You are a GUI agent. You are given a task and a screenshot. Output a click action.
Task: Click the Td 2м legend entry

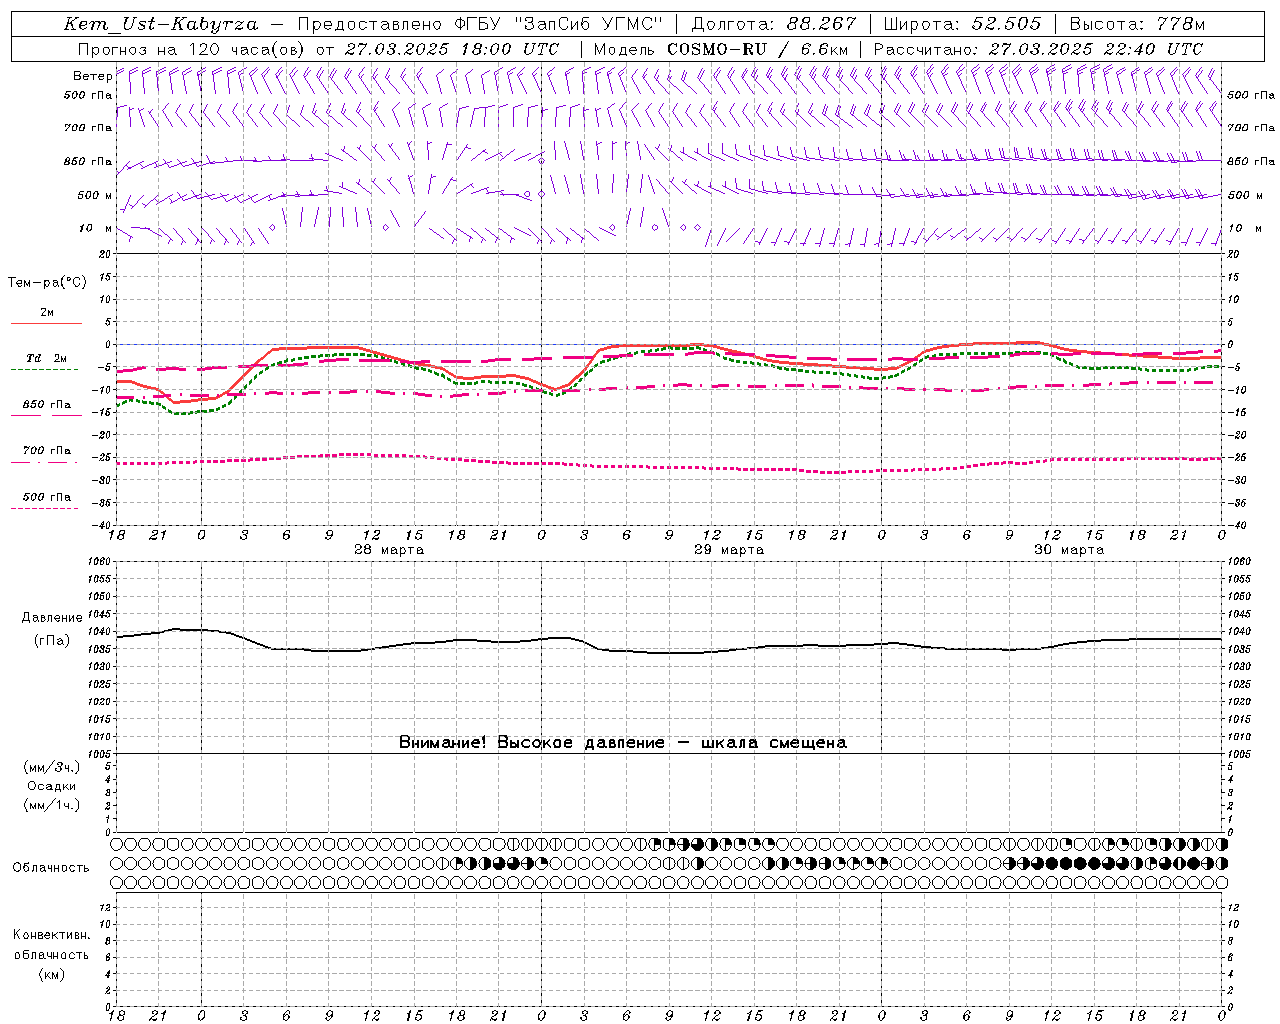pyautogui.click(x=46, y=358)
